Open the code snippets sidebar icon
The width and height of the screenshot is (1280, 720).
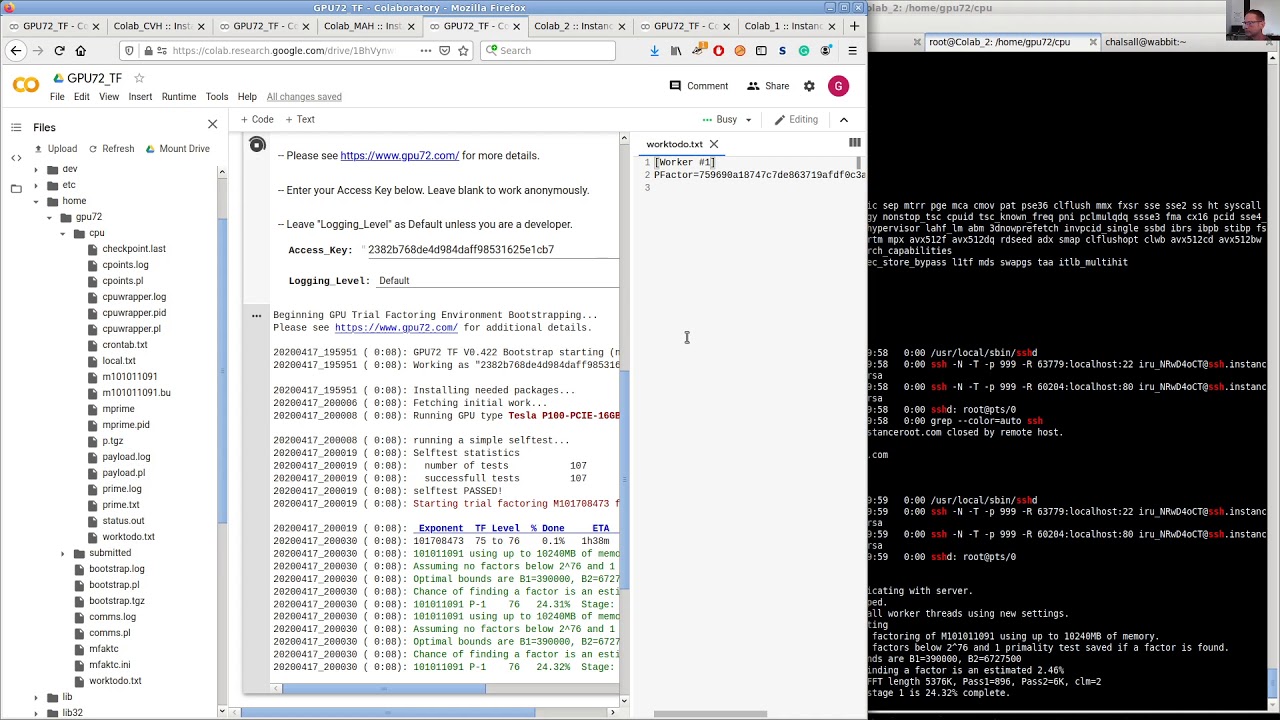16,158
